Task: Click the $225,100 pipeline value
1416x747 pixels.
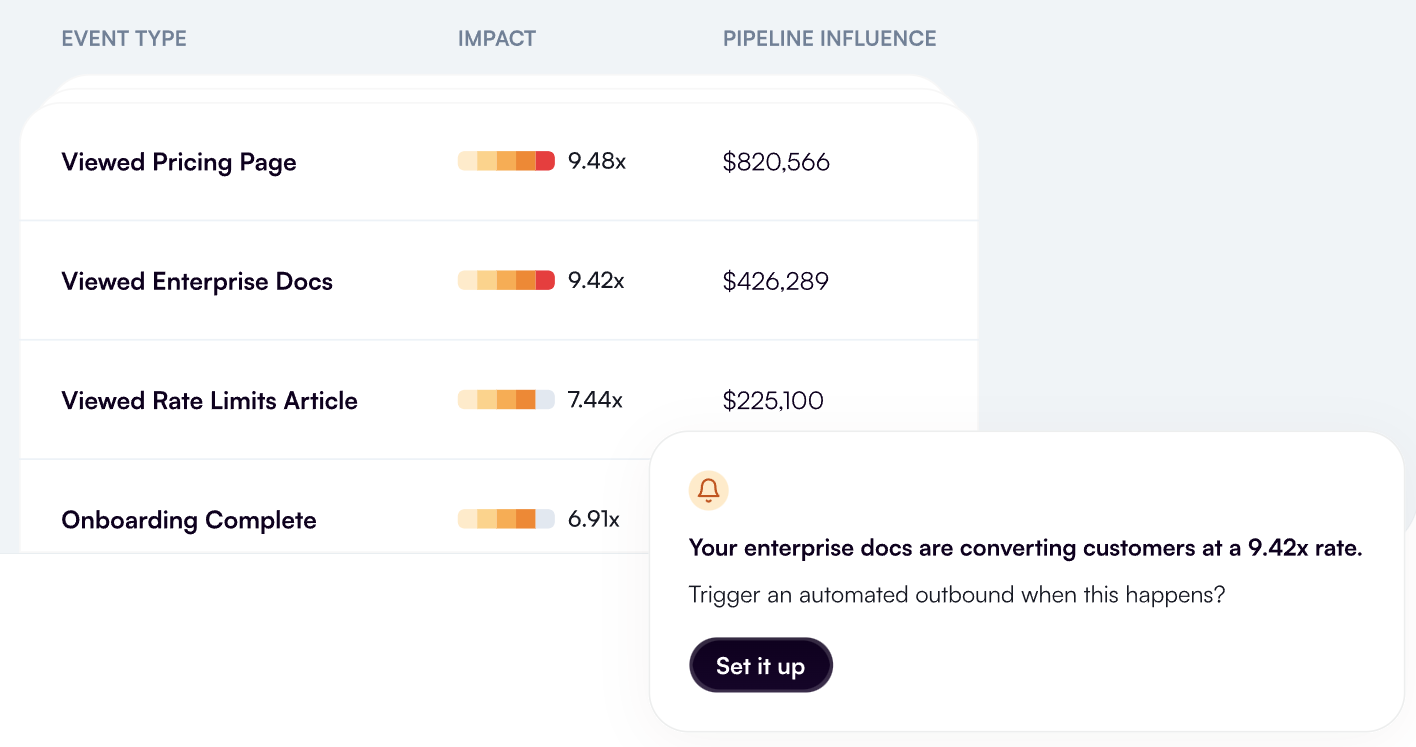Action: tap(773, 400)
